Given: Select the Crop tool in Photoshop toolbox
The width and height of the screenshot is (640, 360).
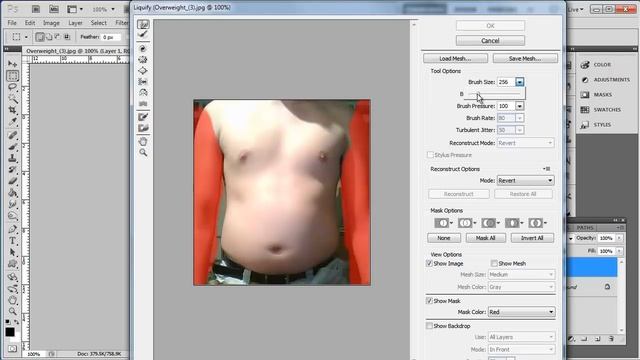Looking at the screenshot, I should pyautogui.click(x=12, y=110).
